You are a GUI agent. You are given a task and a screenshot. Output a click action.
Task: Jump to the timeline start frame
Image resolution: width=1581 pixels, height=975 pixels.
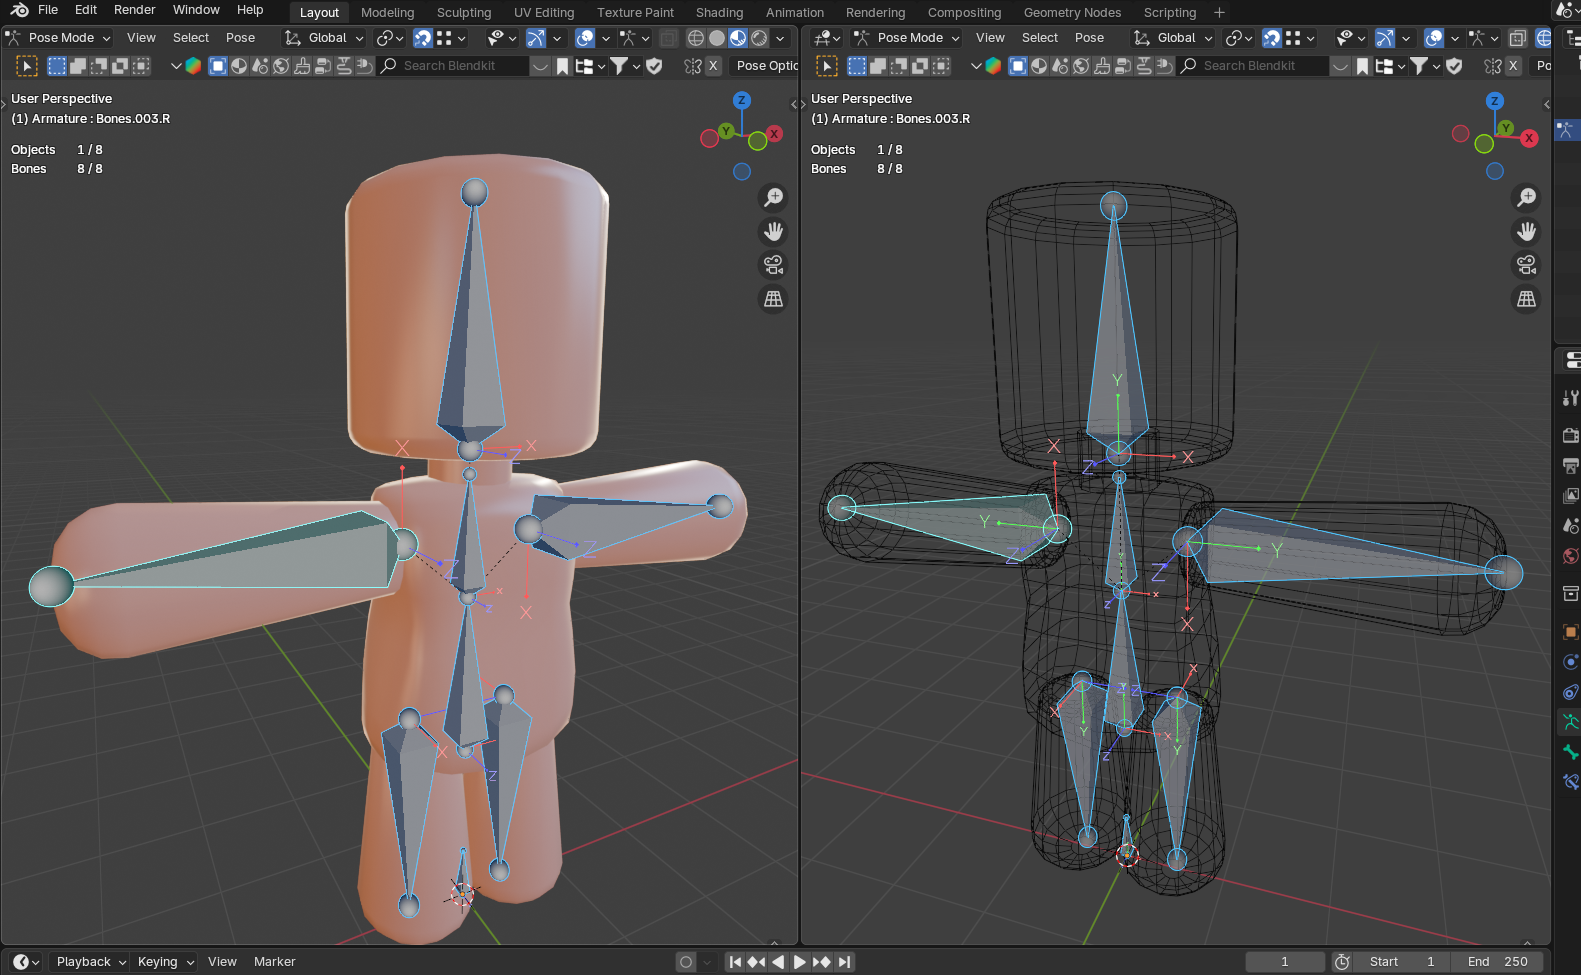[735, 962]
